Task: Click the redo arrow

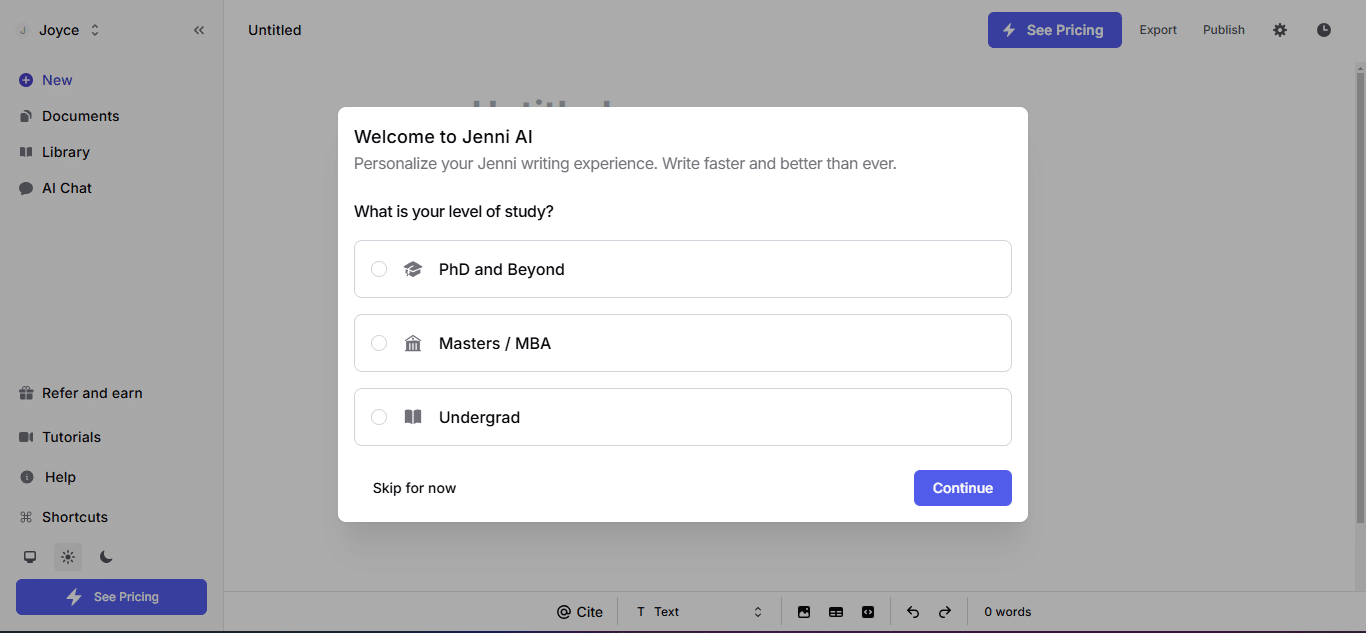Action: click(945, 612)
